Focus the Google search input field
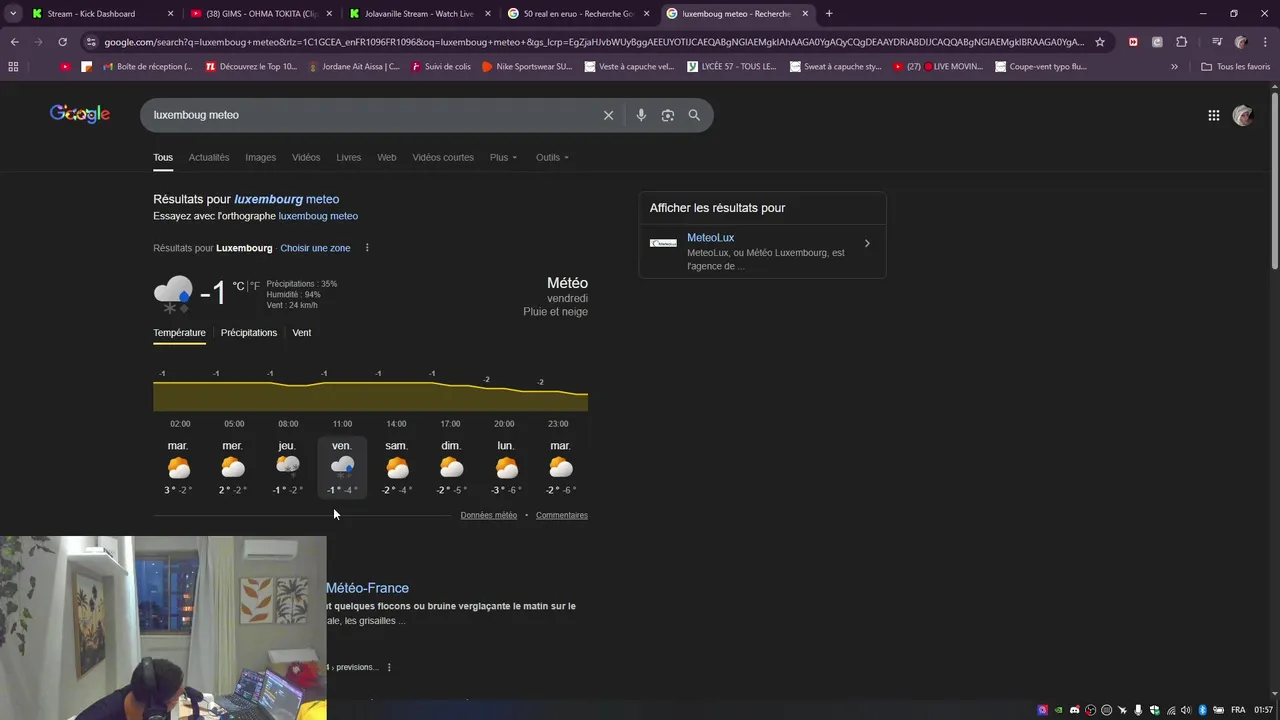This screenshot has height=720, width=1280. point(370,115)
